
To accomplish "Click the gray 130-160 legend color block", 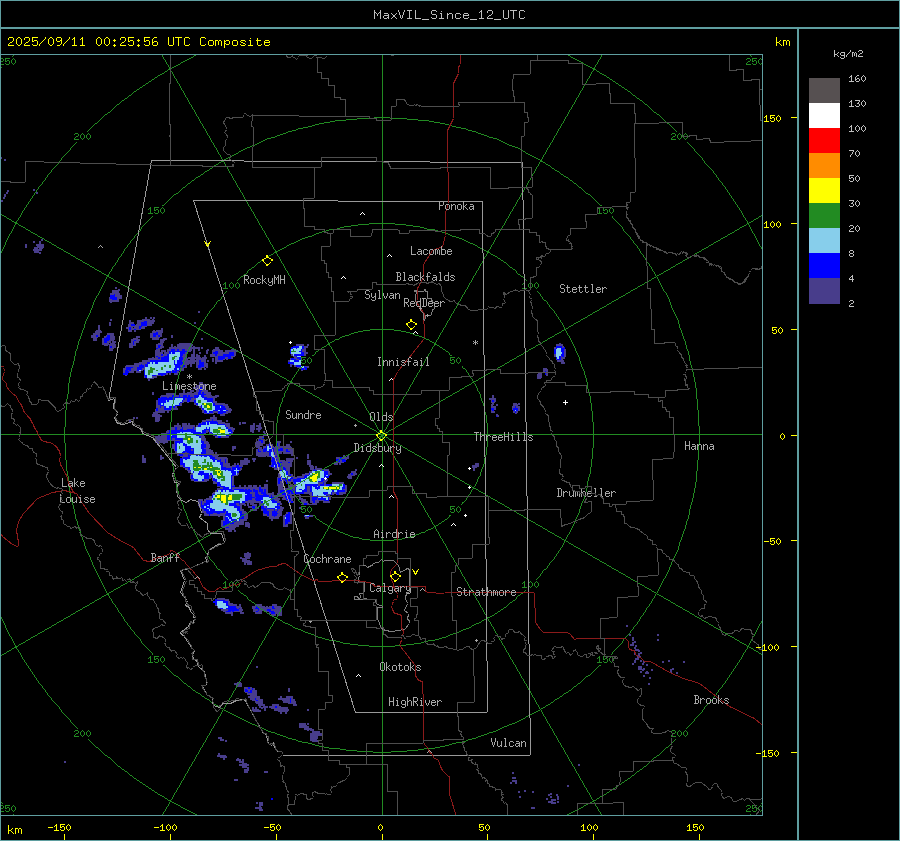I will coord(824,91).
